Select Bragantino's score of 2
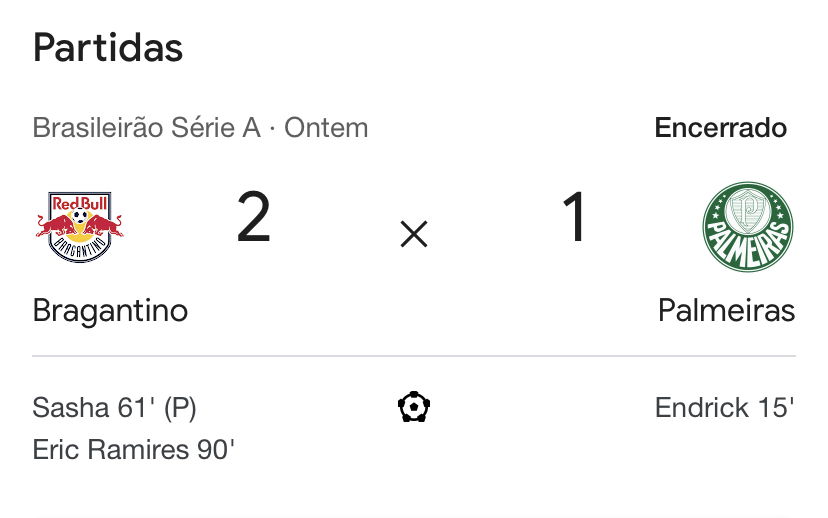The width and height of the screenshot is (828, 518). pyautogui.click(x=254, y=217)
